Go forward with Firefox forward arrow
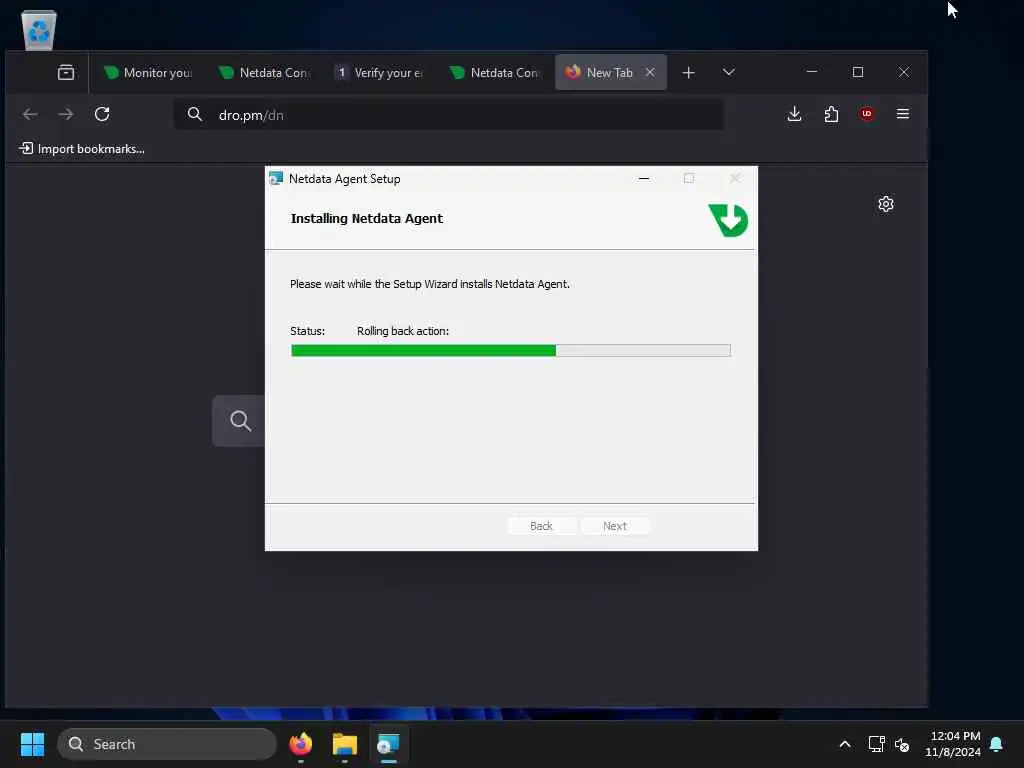The image size is (1024, 768). (x=65, y=114)
